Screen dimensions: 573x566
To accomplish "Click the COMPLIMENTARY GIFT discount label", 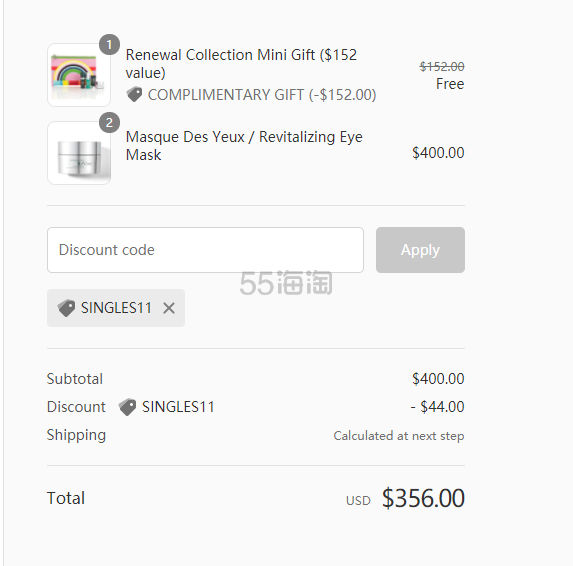I will tap(262, 95).
